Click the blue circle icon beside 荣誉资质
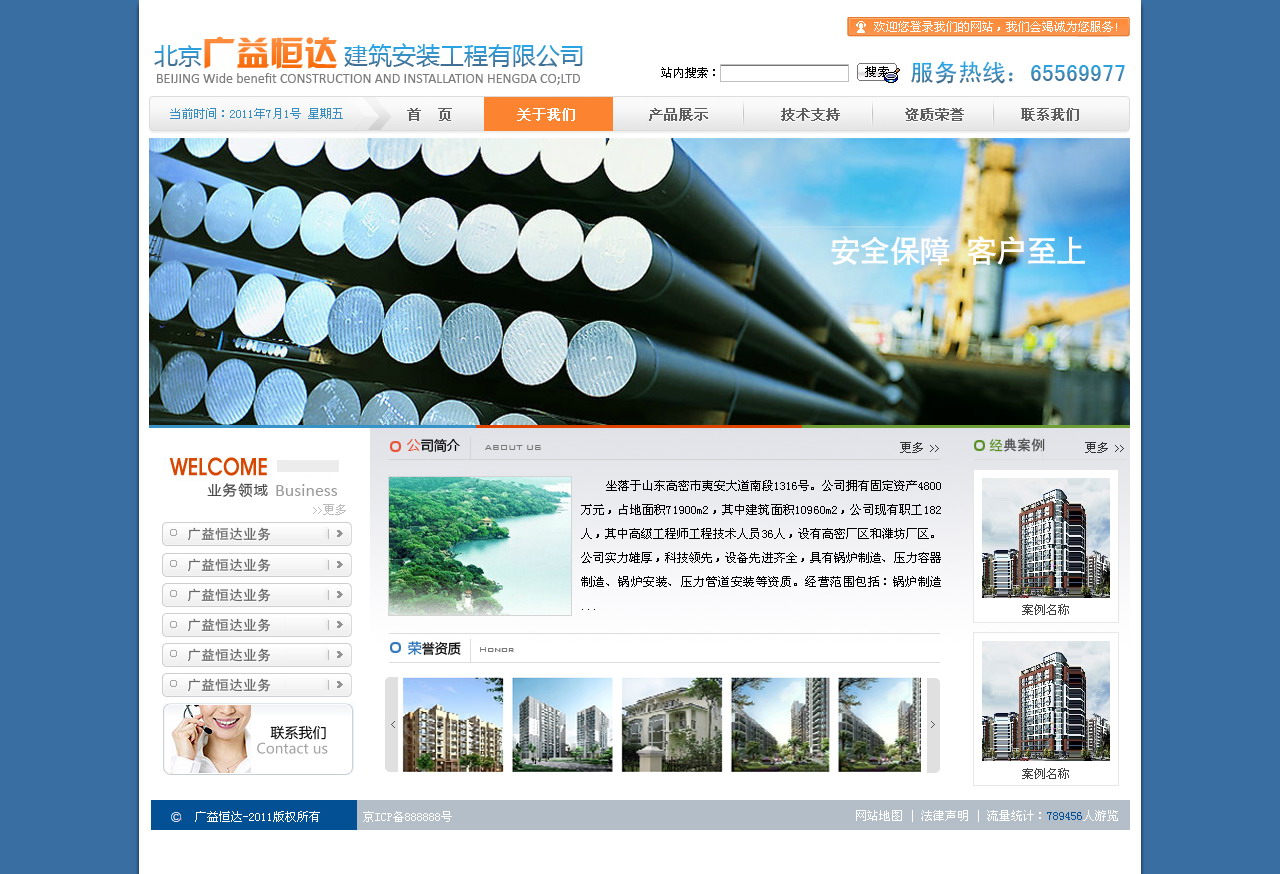 click(x=396, y=648)
